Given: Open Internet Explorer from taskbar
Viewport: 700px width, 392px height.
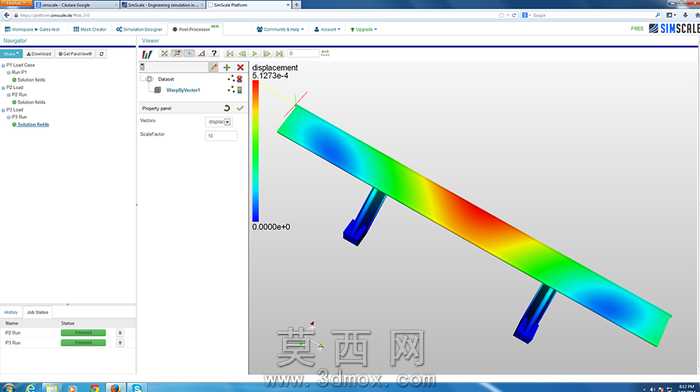Looking at the screenshot, I should [30, 388].
